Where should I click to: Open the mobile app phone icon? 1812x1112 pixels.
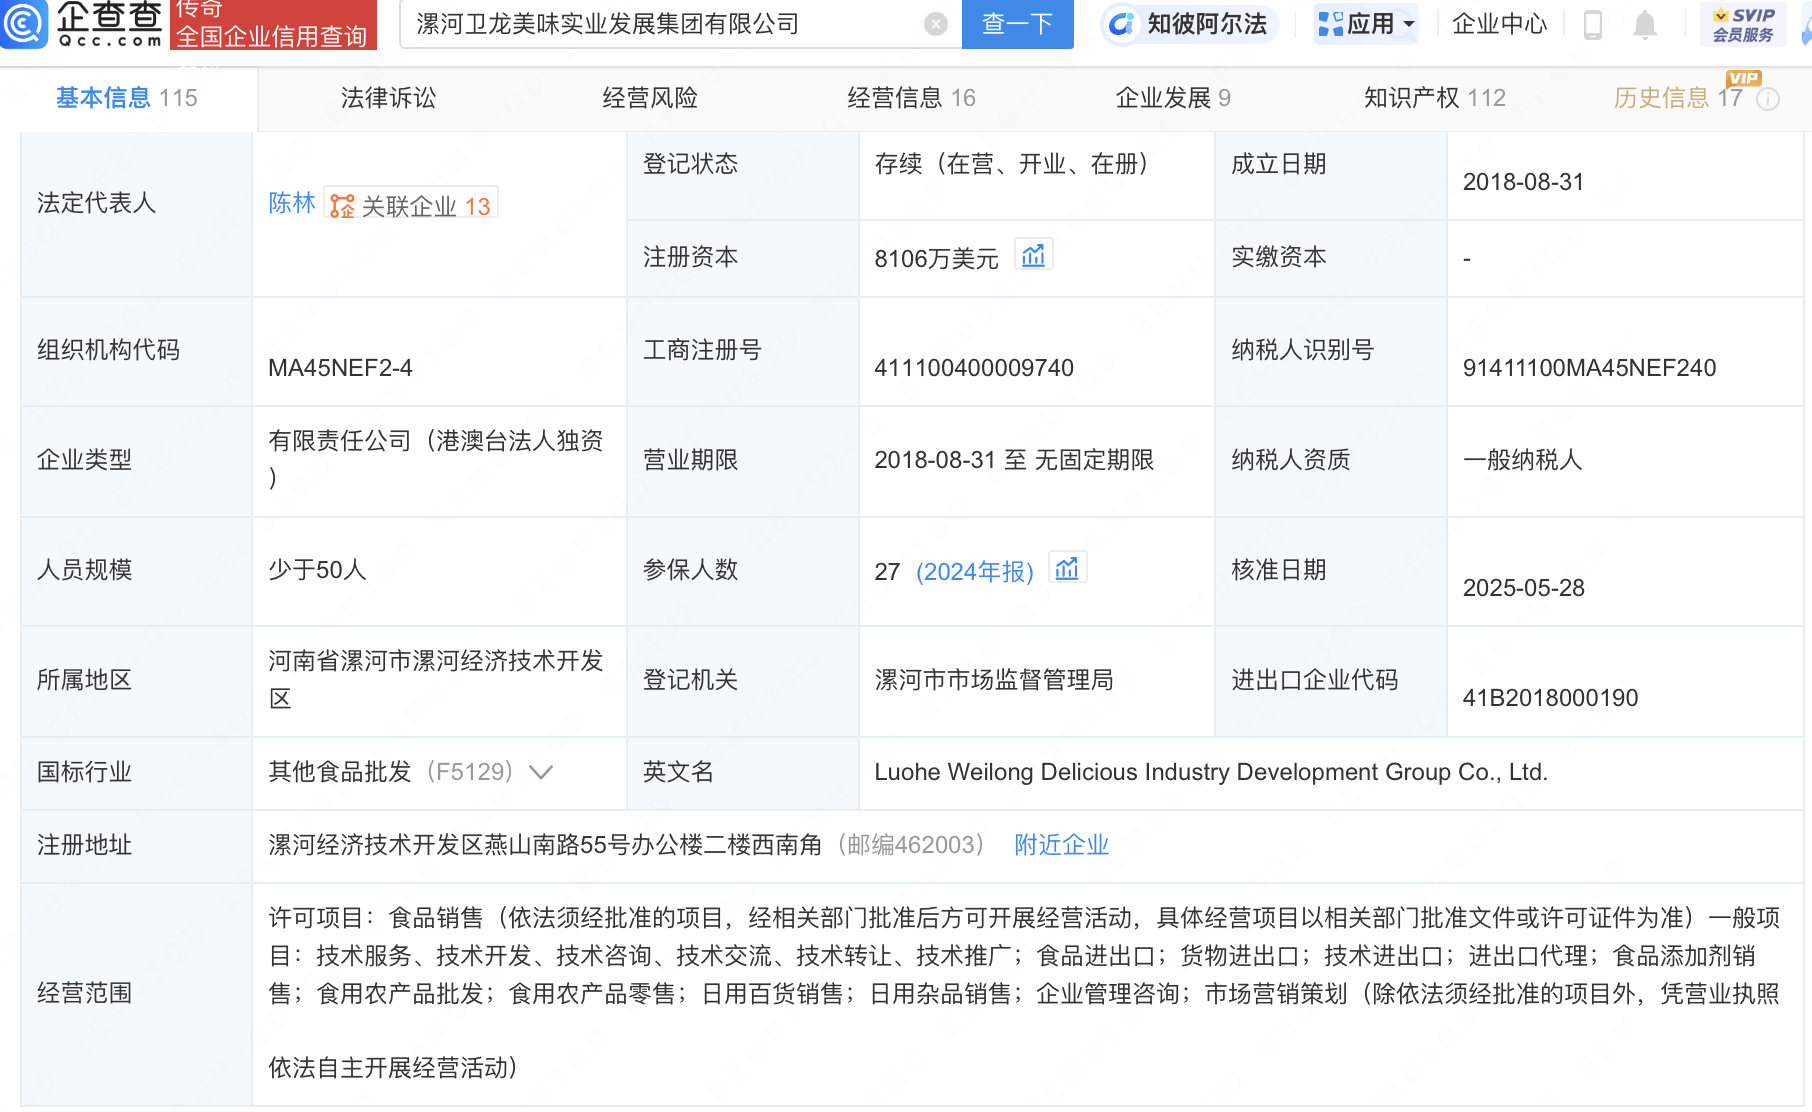(1593, 24)
